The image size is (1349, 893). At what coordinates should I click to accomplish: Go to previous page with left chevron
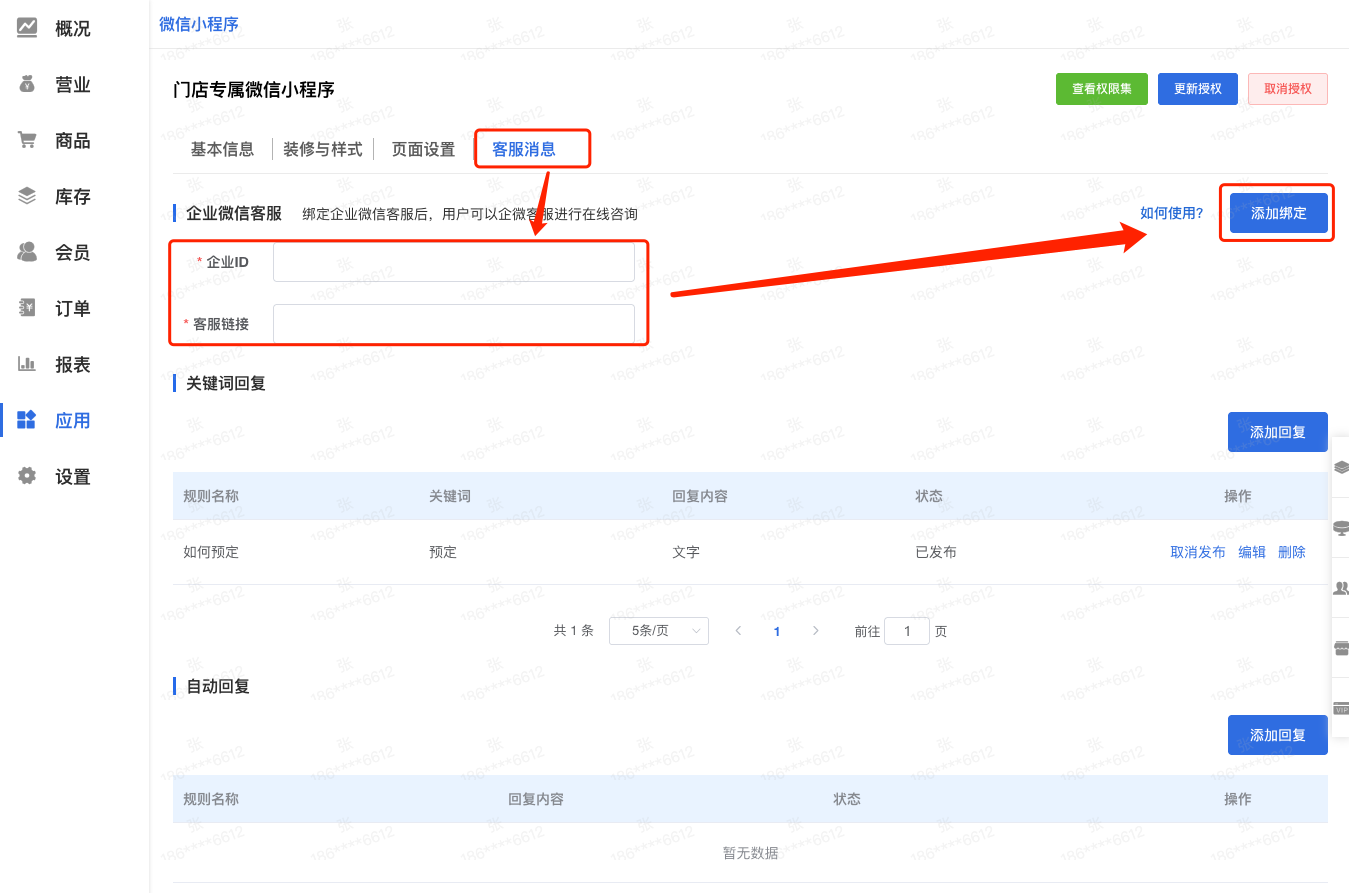coord(738,631)
